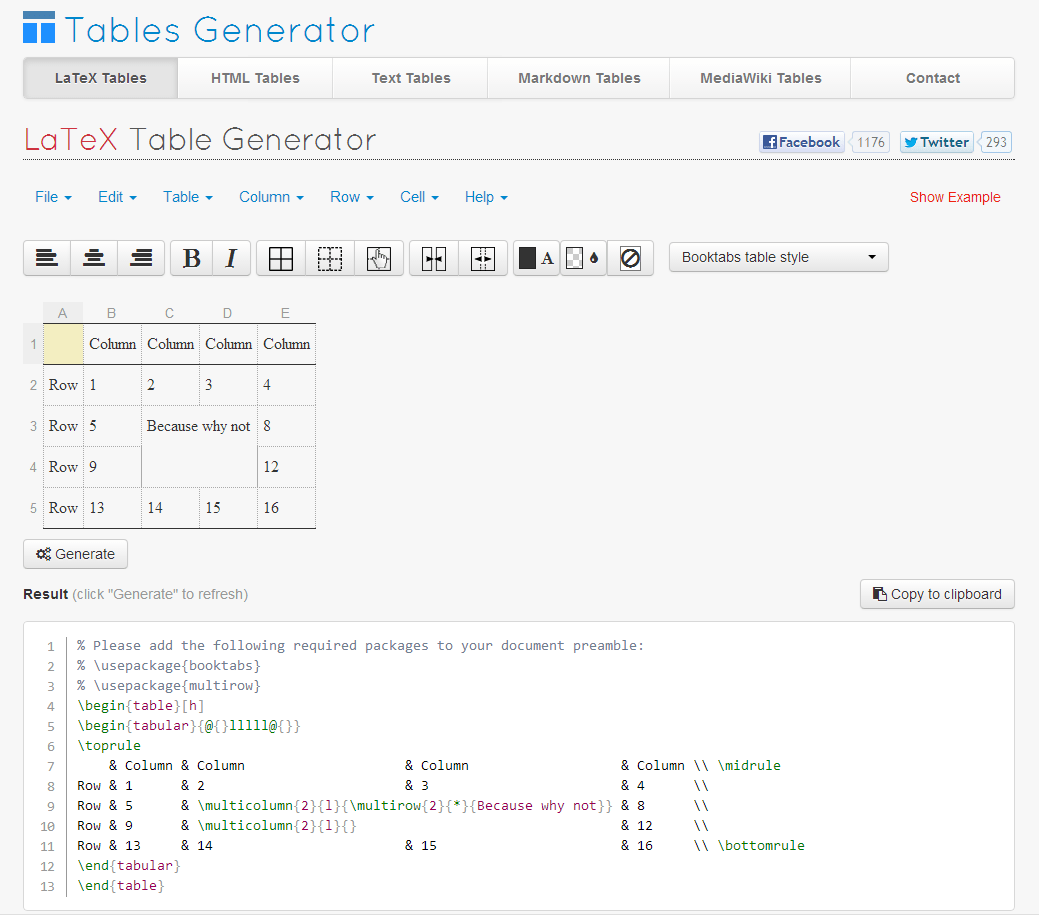1039x915 pixels.
Task: Click the Tables Generator title link
Action: pos(219,30)
